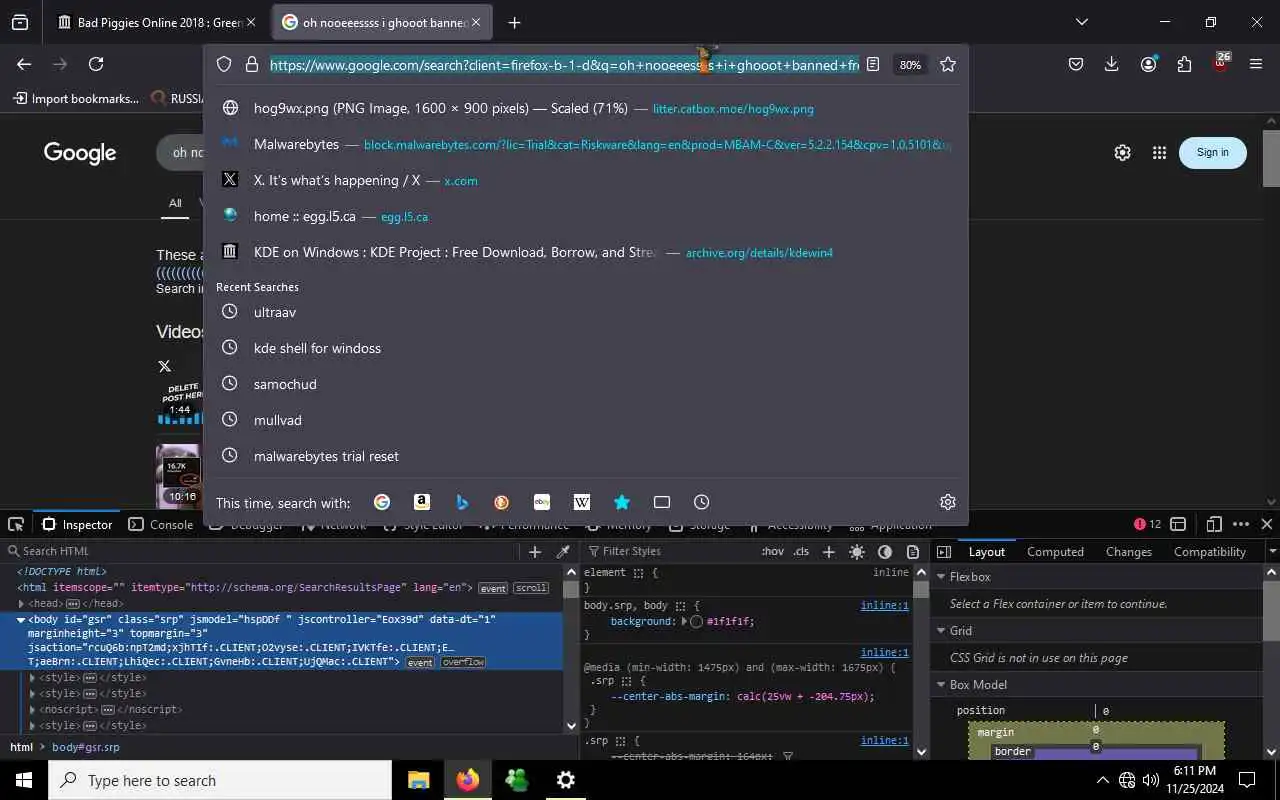This screenshot has height=800, width=1280.
Task: Open Firefox application hamburger menu
Action: click(1256, 64)
